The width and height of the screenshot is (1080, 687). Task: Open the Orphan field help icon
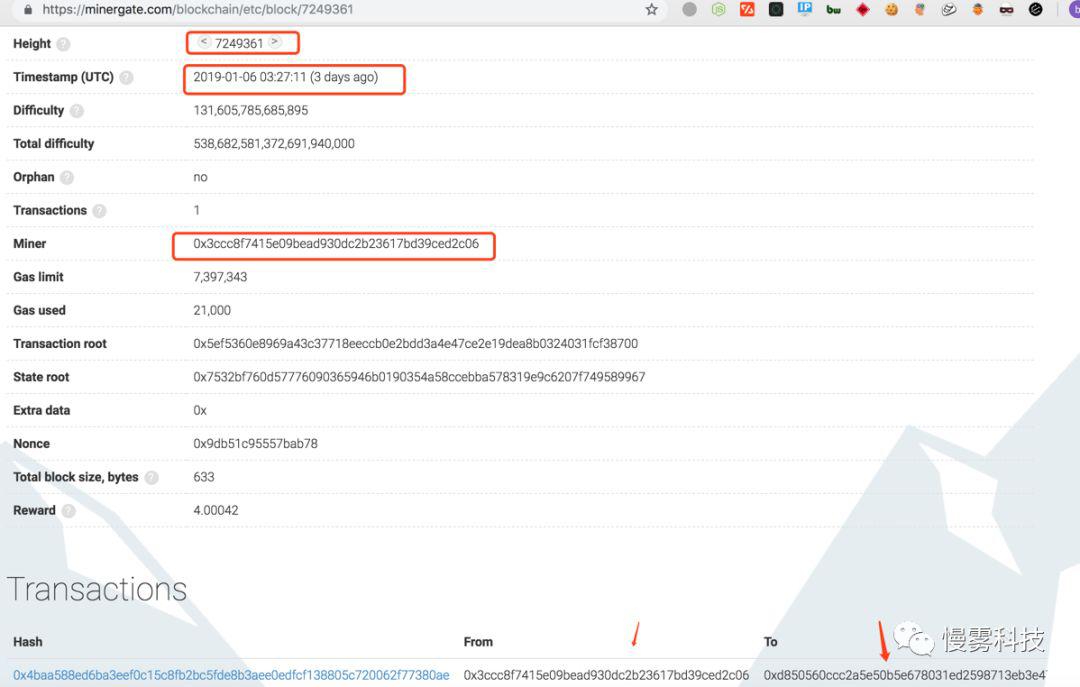[67, 178]
